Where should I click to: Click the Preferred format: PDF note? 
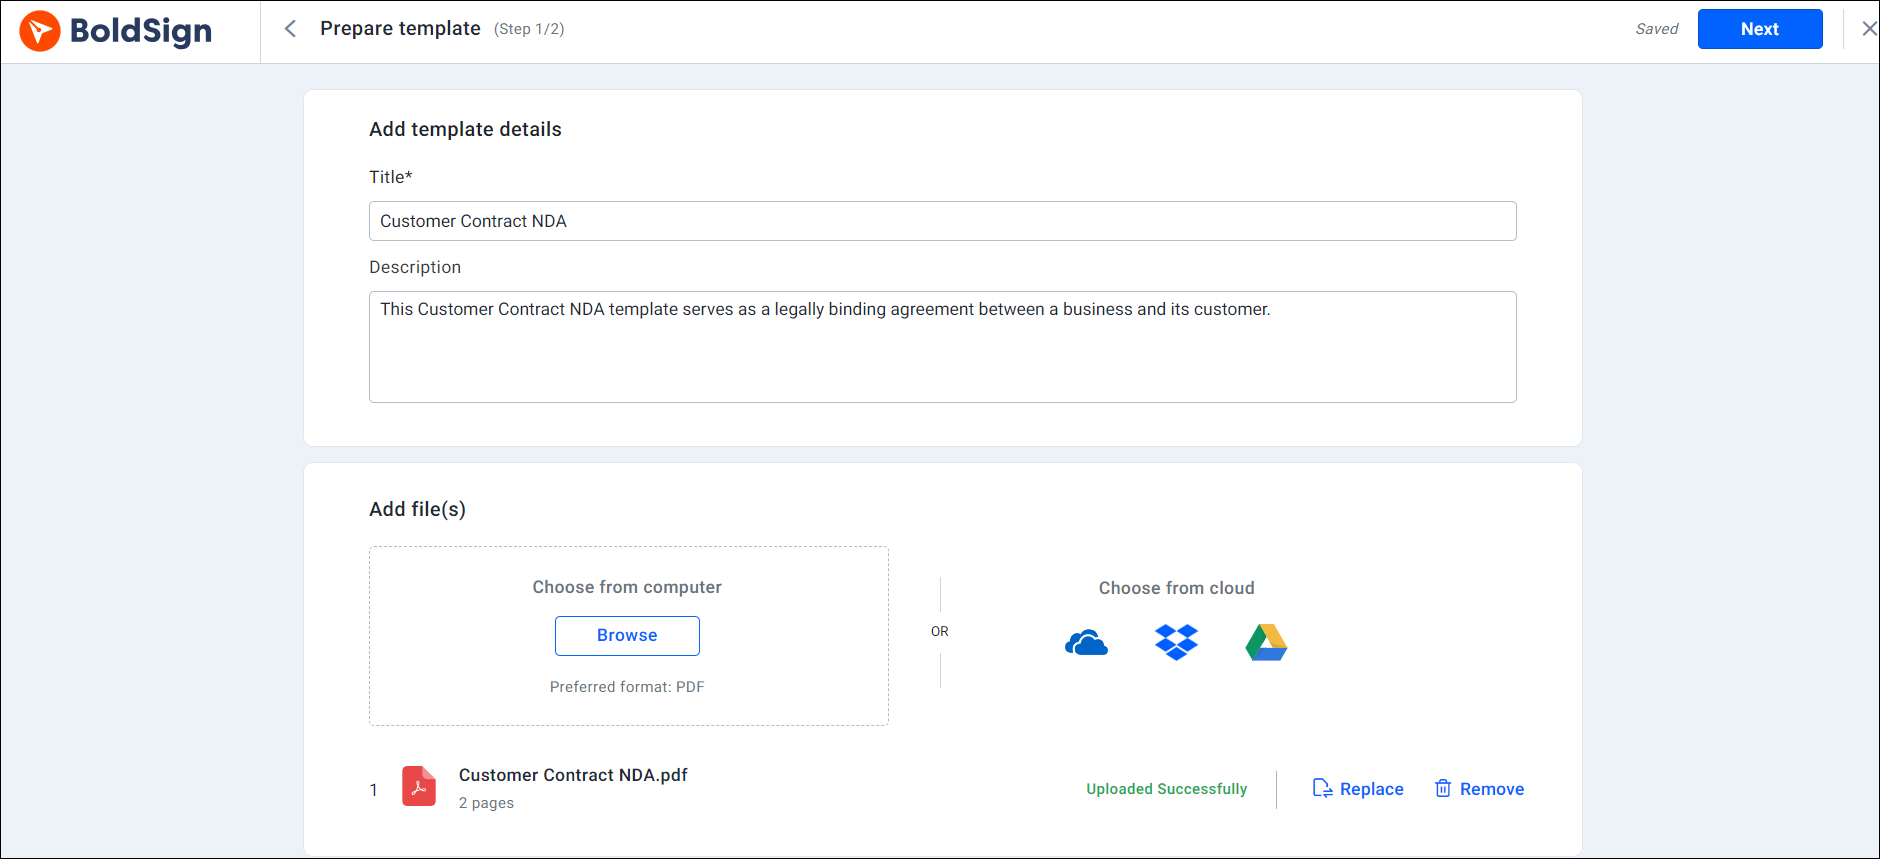point(627,687)
